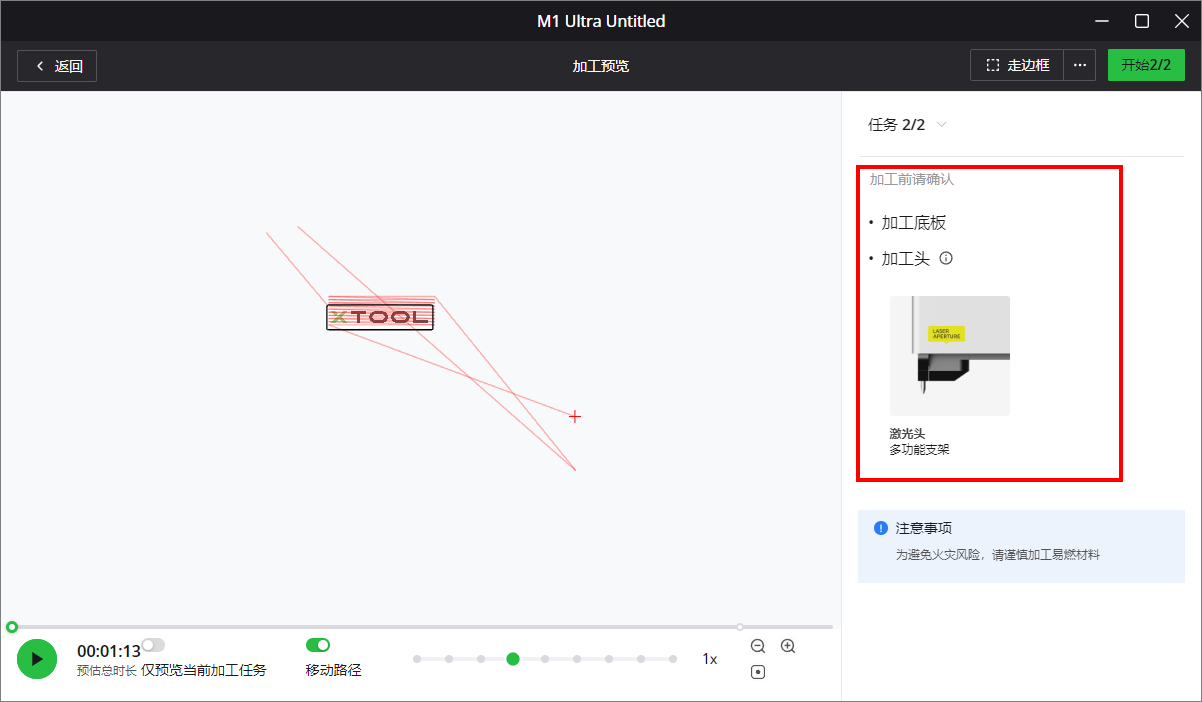
Task: Click the 走边框 framing button
Action: [1017, 66]
